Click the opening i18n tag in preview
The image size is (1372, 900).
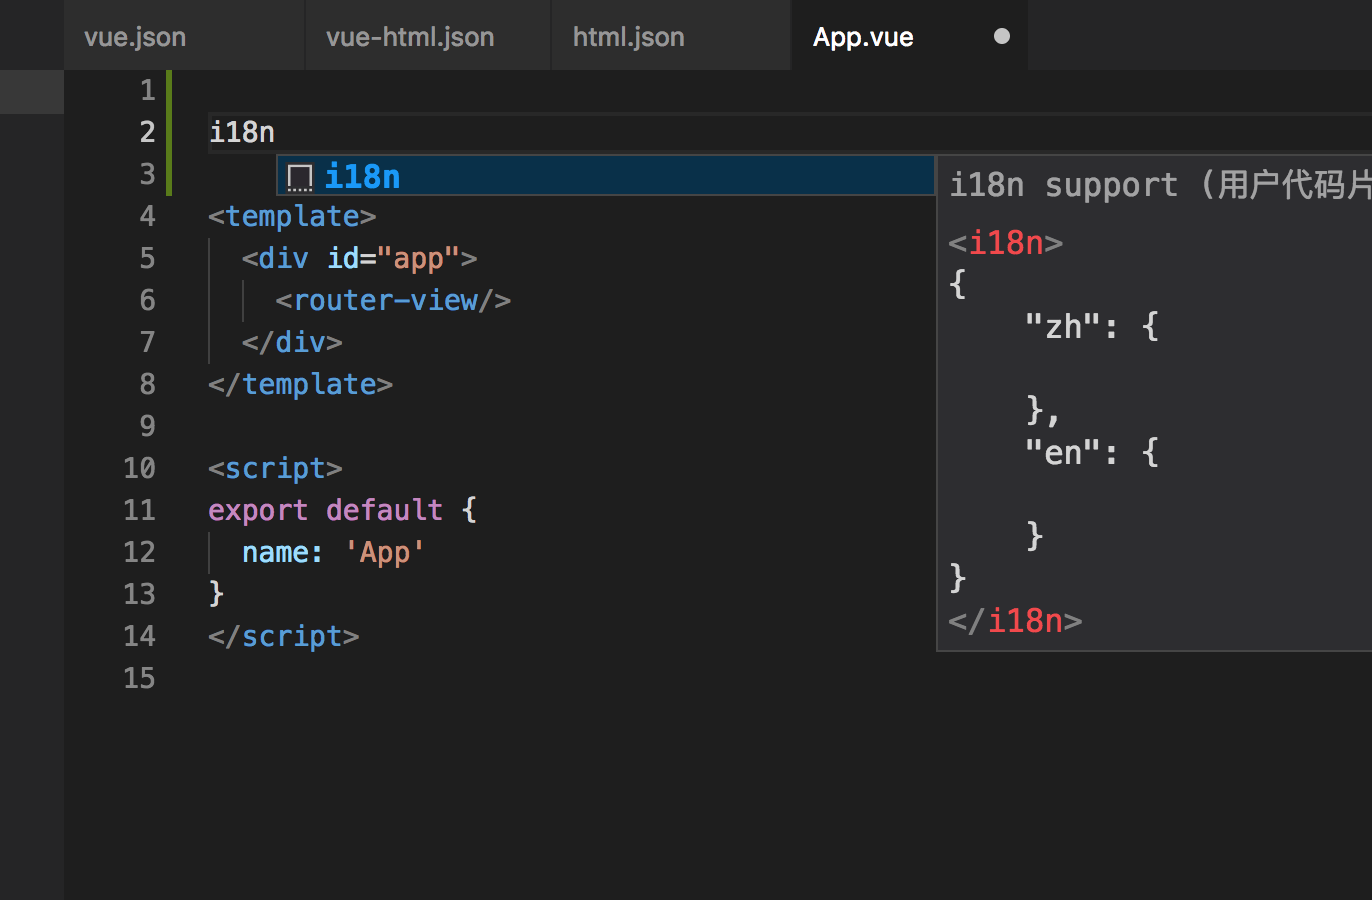(x=1006, y=243)
